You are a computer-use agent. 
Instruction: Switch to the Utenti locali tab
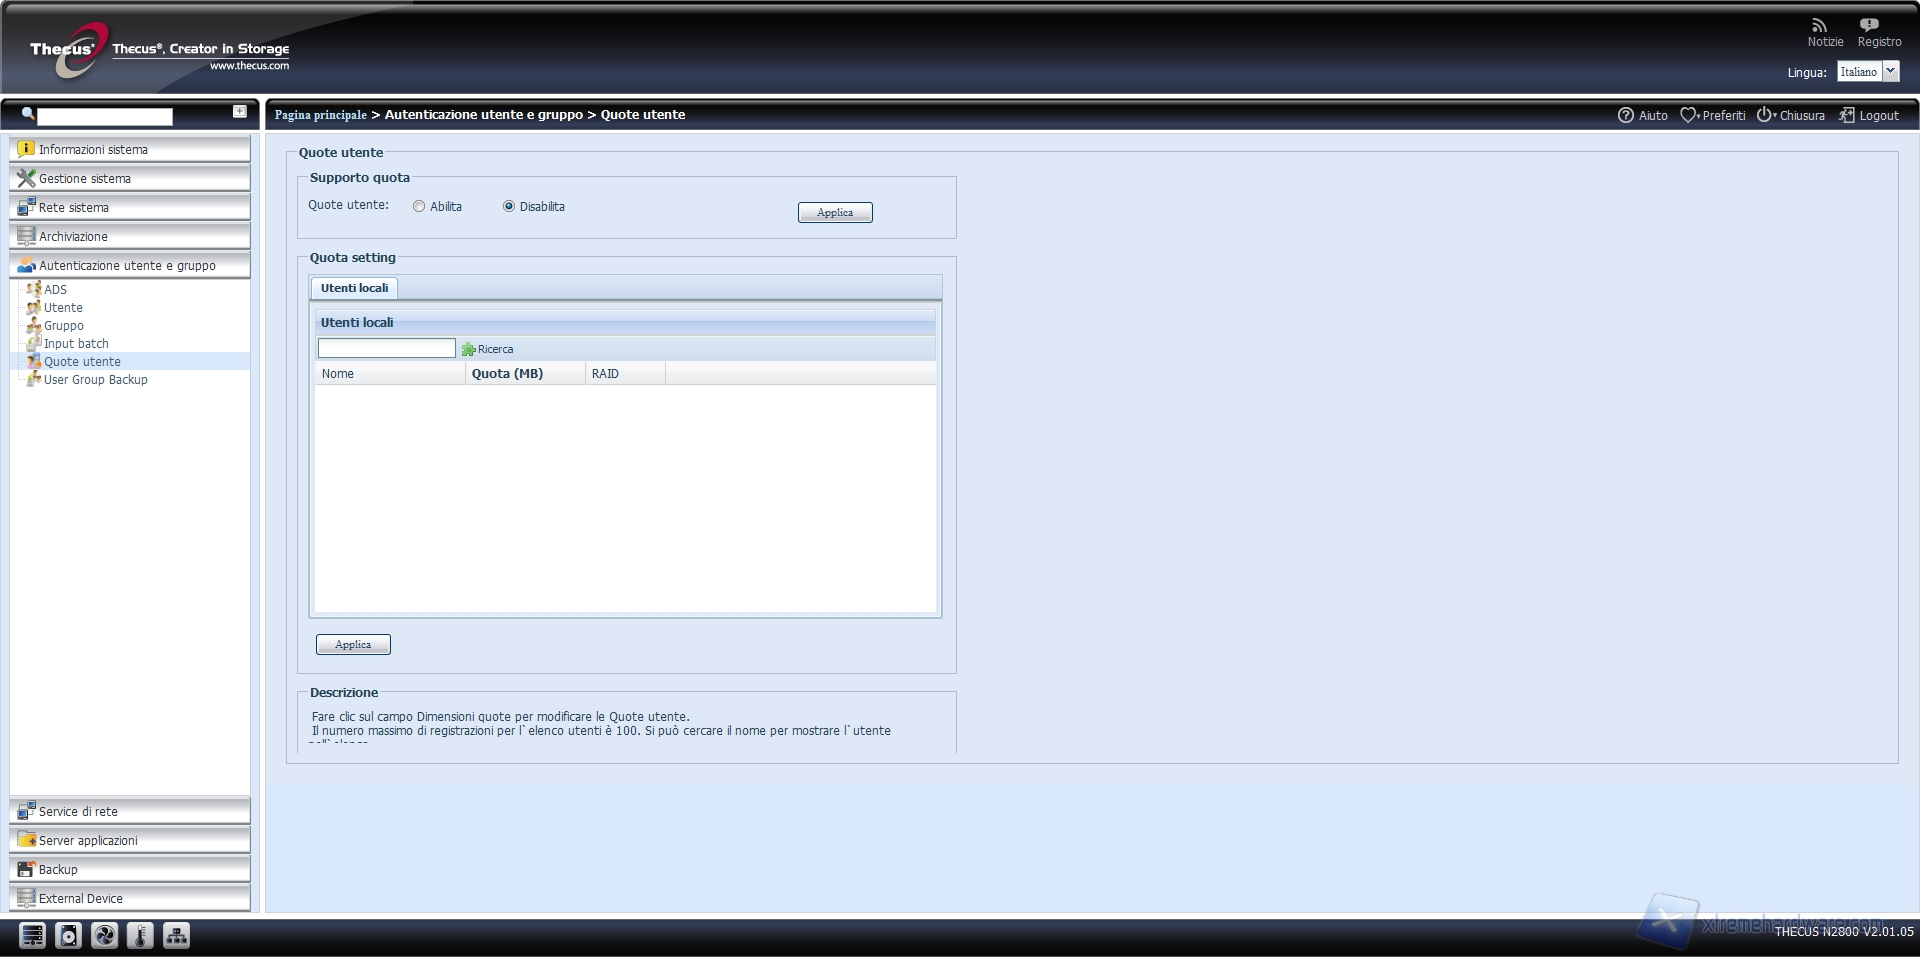[x=354, y=288]
